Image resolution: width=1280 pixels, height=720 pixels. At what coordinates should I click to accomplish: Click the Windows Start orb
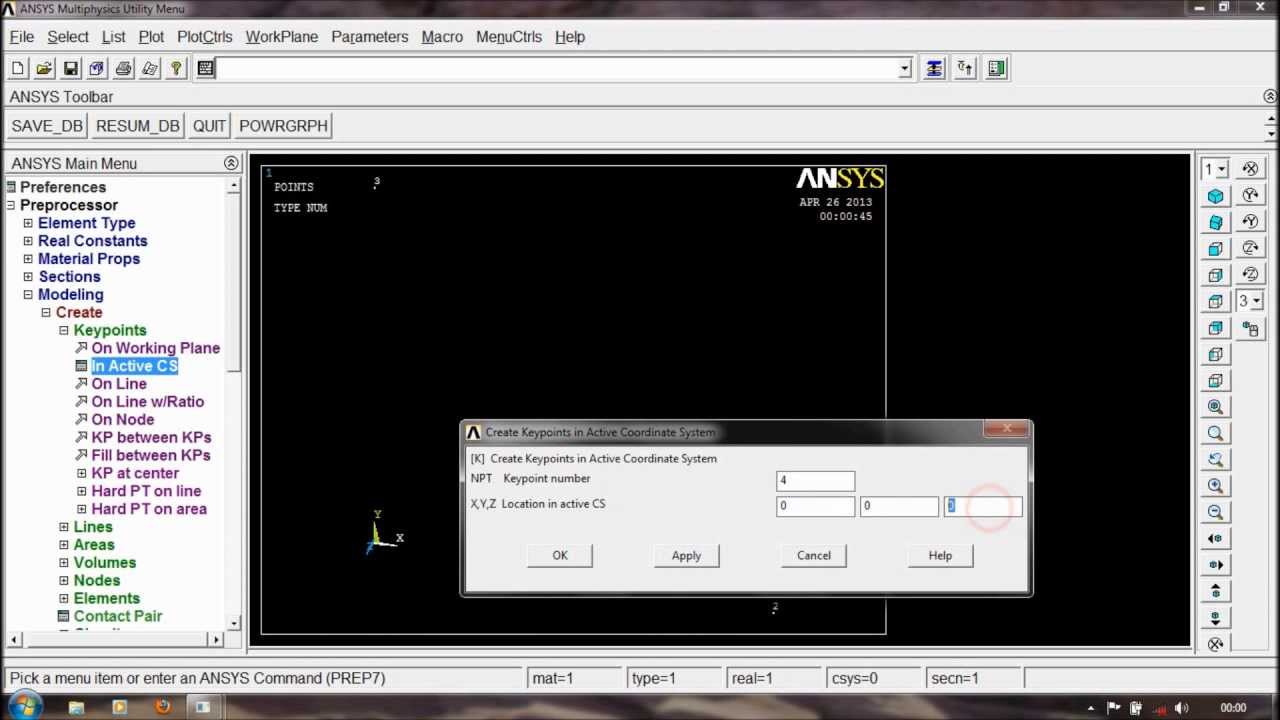pyautogui.click(x=26, y=705)
